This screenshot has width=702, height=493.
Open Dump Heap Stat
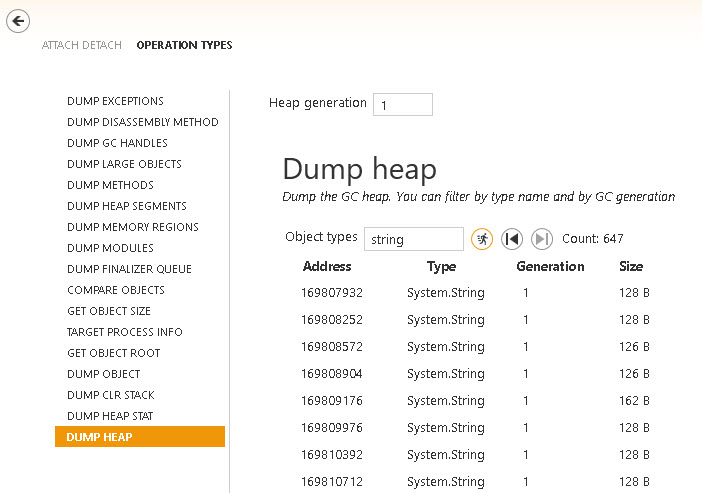click(110, 416)
